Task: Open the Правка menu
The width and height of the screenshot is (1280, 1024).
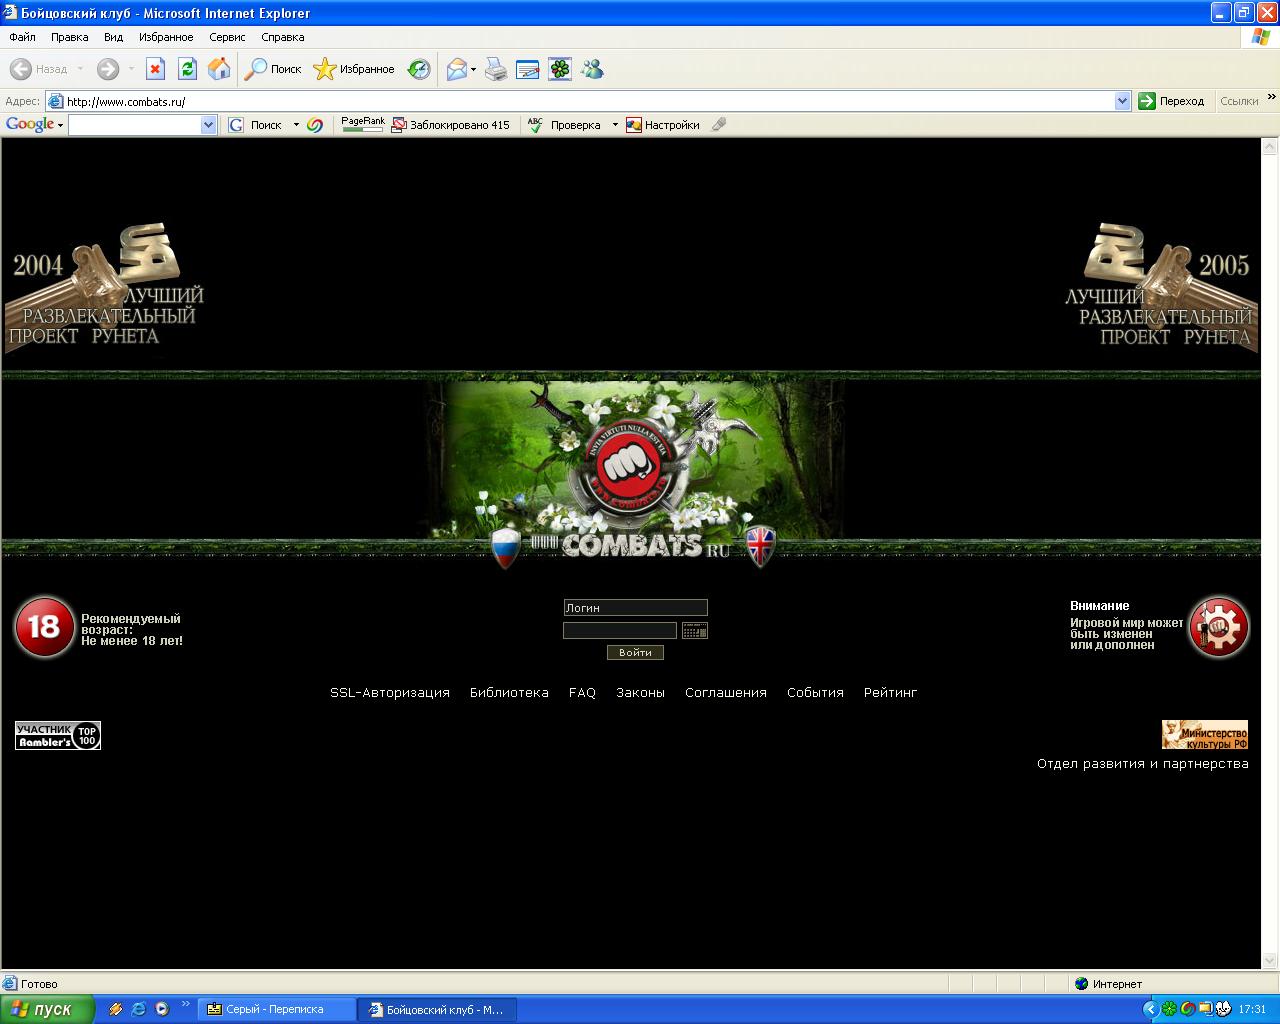Action: 70,37
